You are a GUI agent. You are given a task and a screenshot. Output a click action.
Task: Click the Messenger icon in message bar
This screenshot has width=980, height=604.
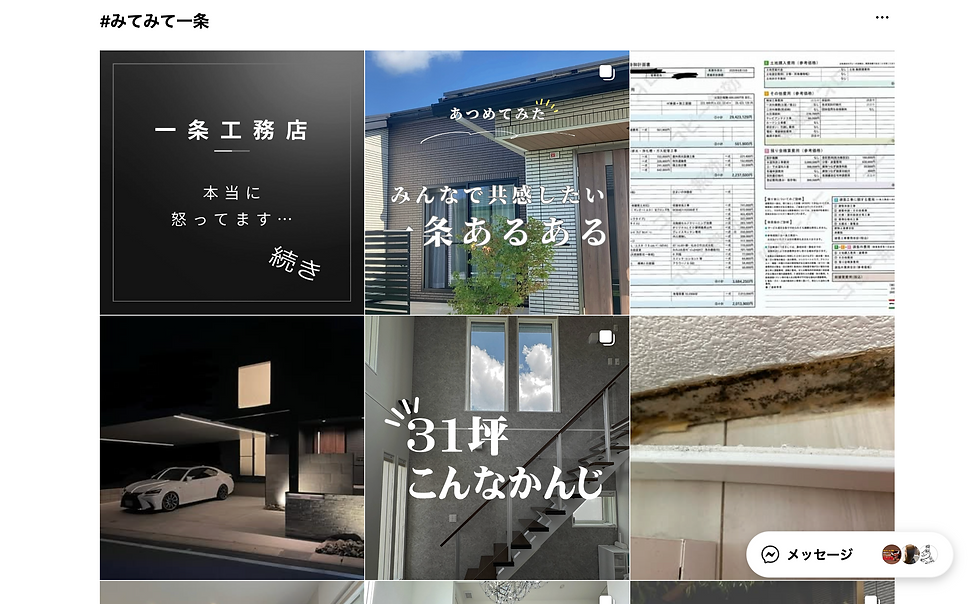(x=770, y=555)
